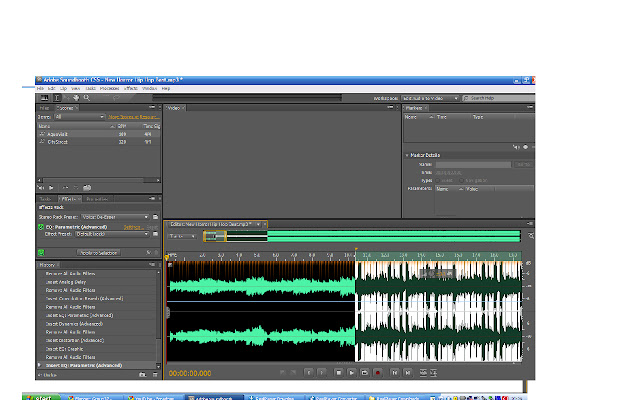The width and height of the screenshot is (640, 400).
Task: Select the Zoom magnifier tool in toolbar
Action: tap(87, 98)
